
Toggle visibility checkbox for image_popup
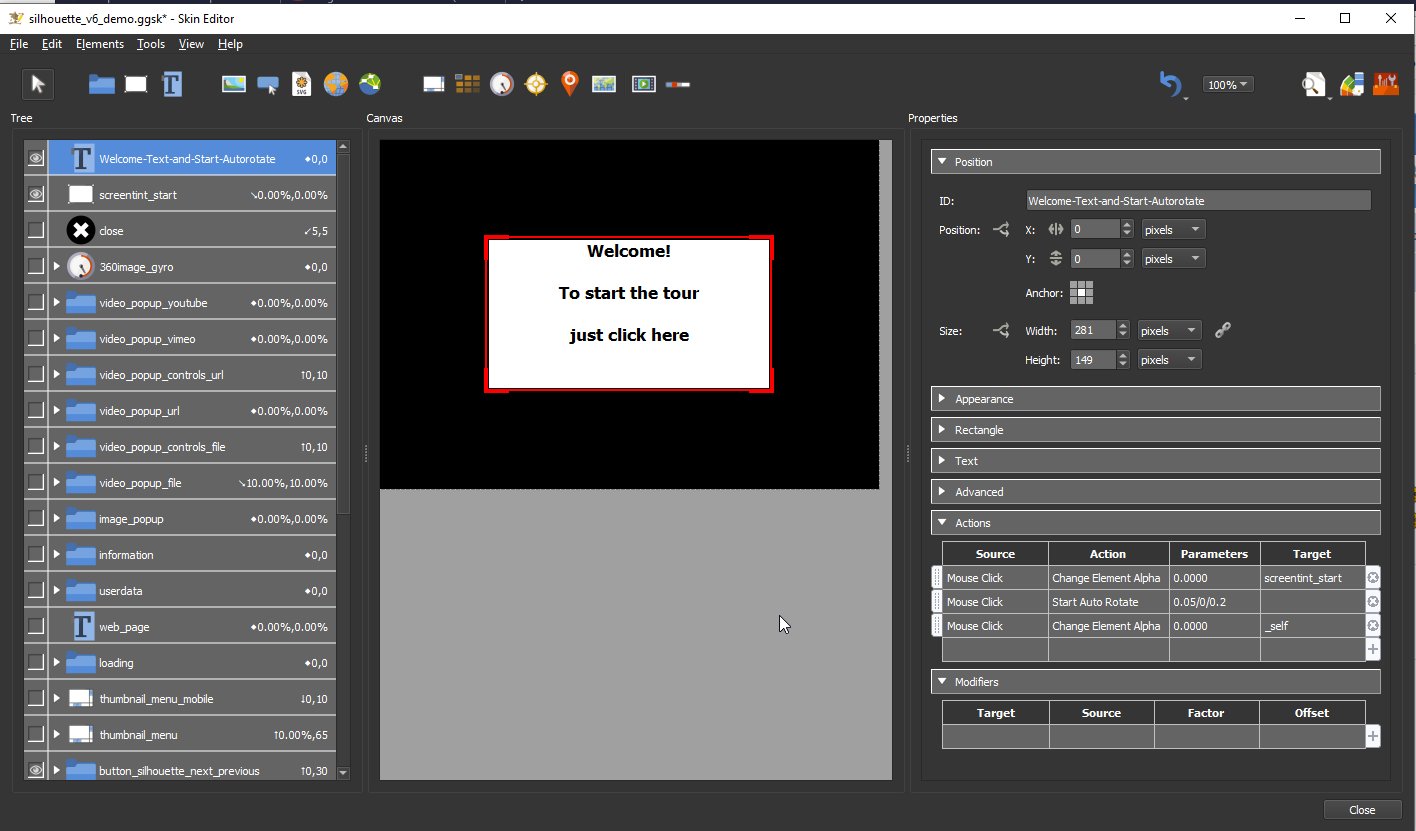(36, 519)
